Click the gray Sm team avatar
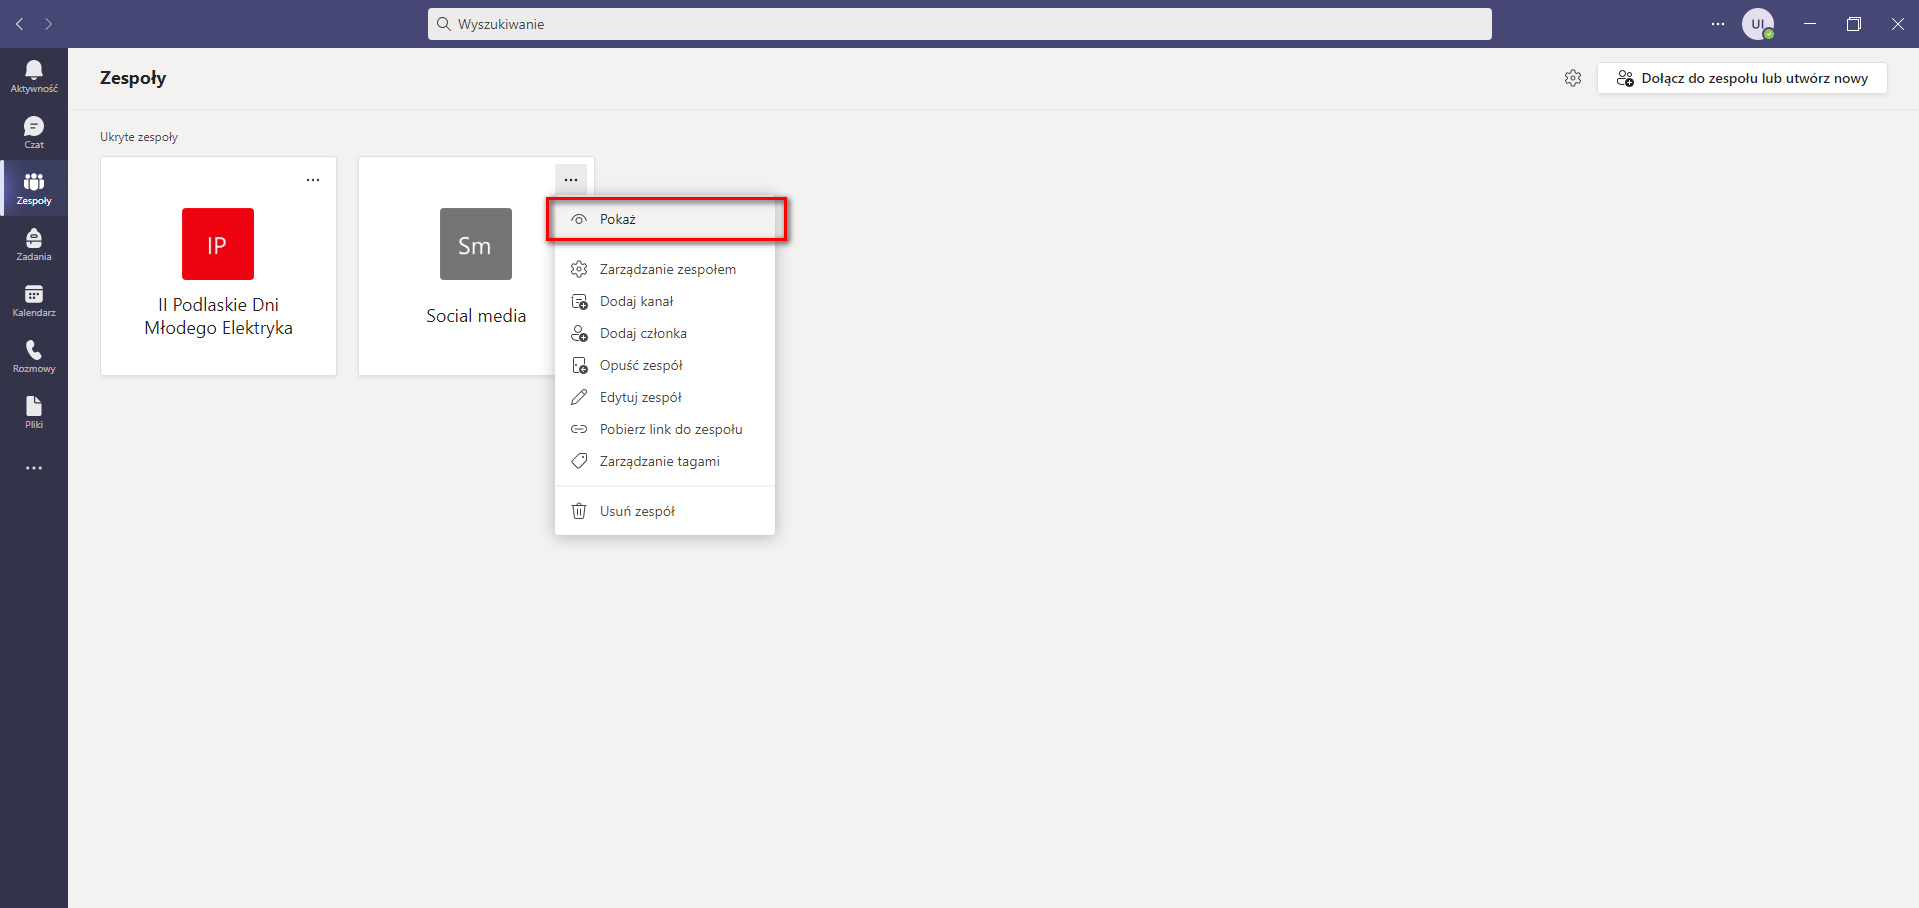1919x908 pixels. click(476, 244)
